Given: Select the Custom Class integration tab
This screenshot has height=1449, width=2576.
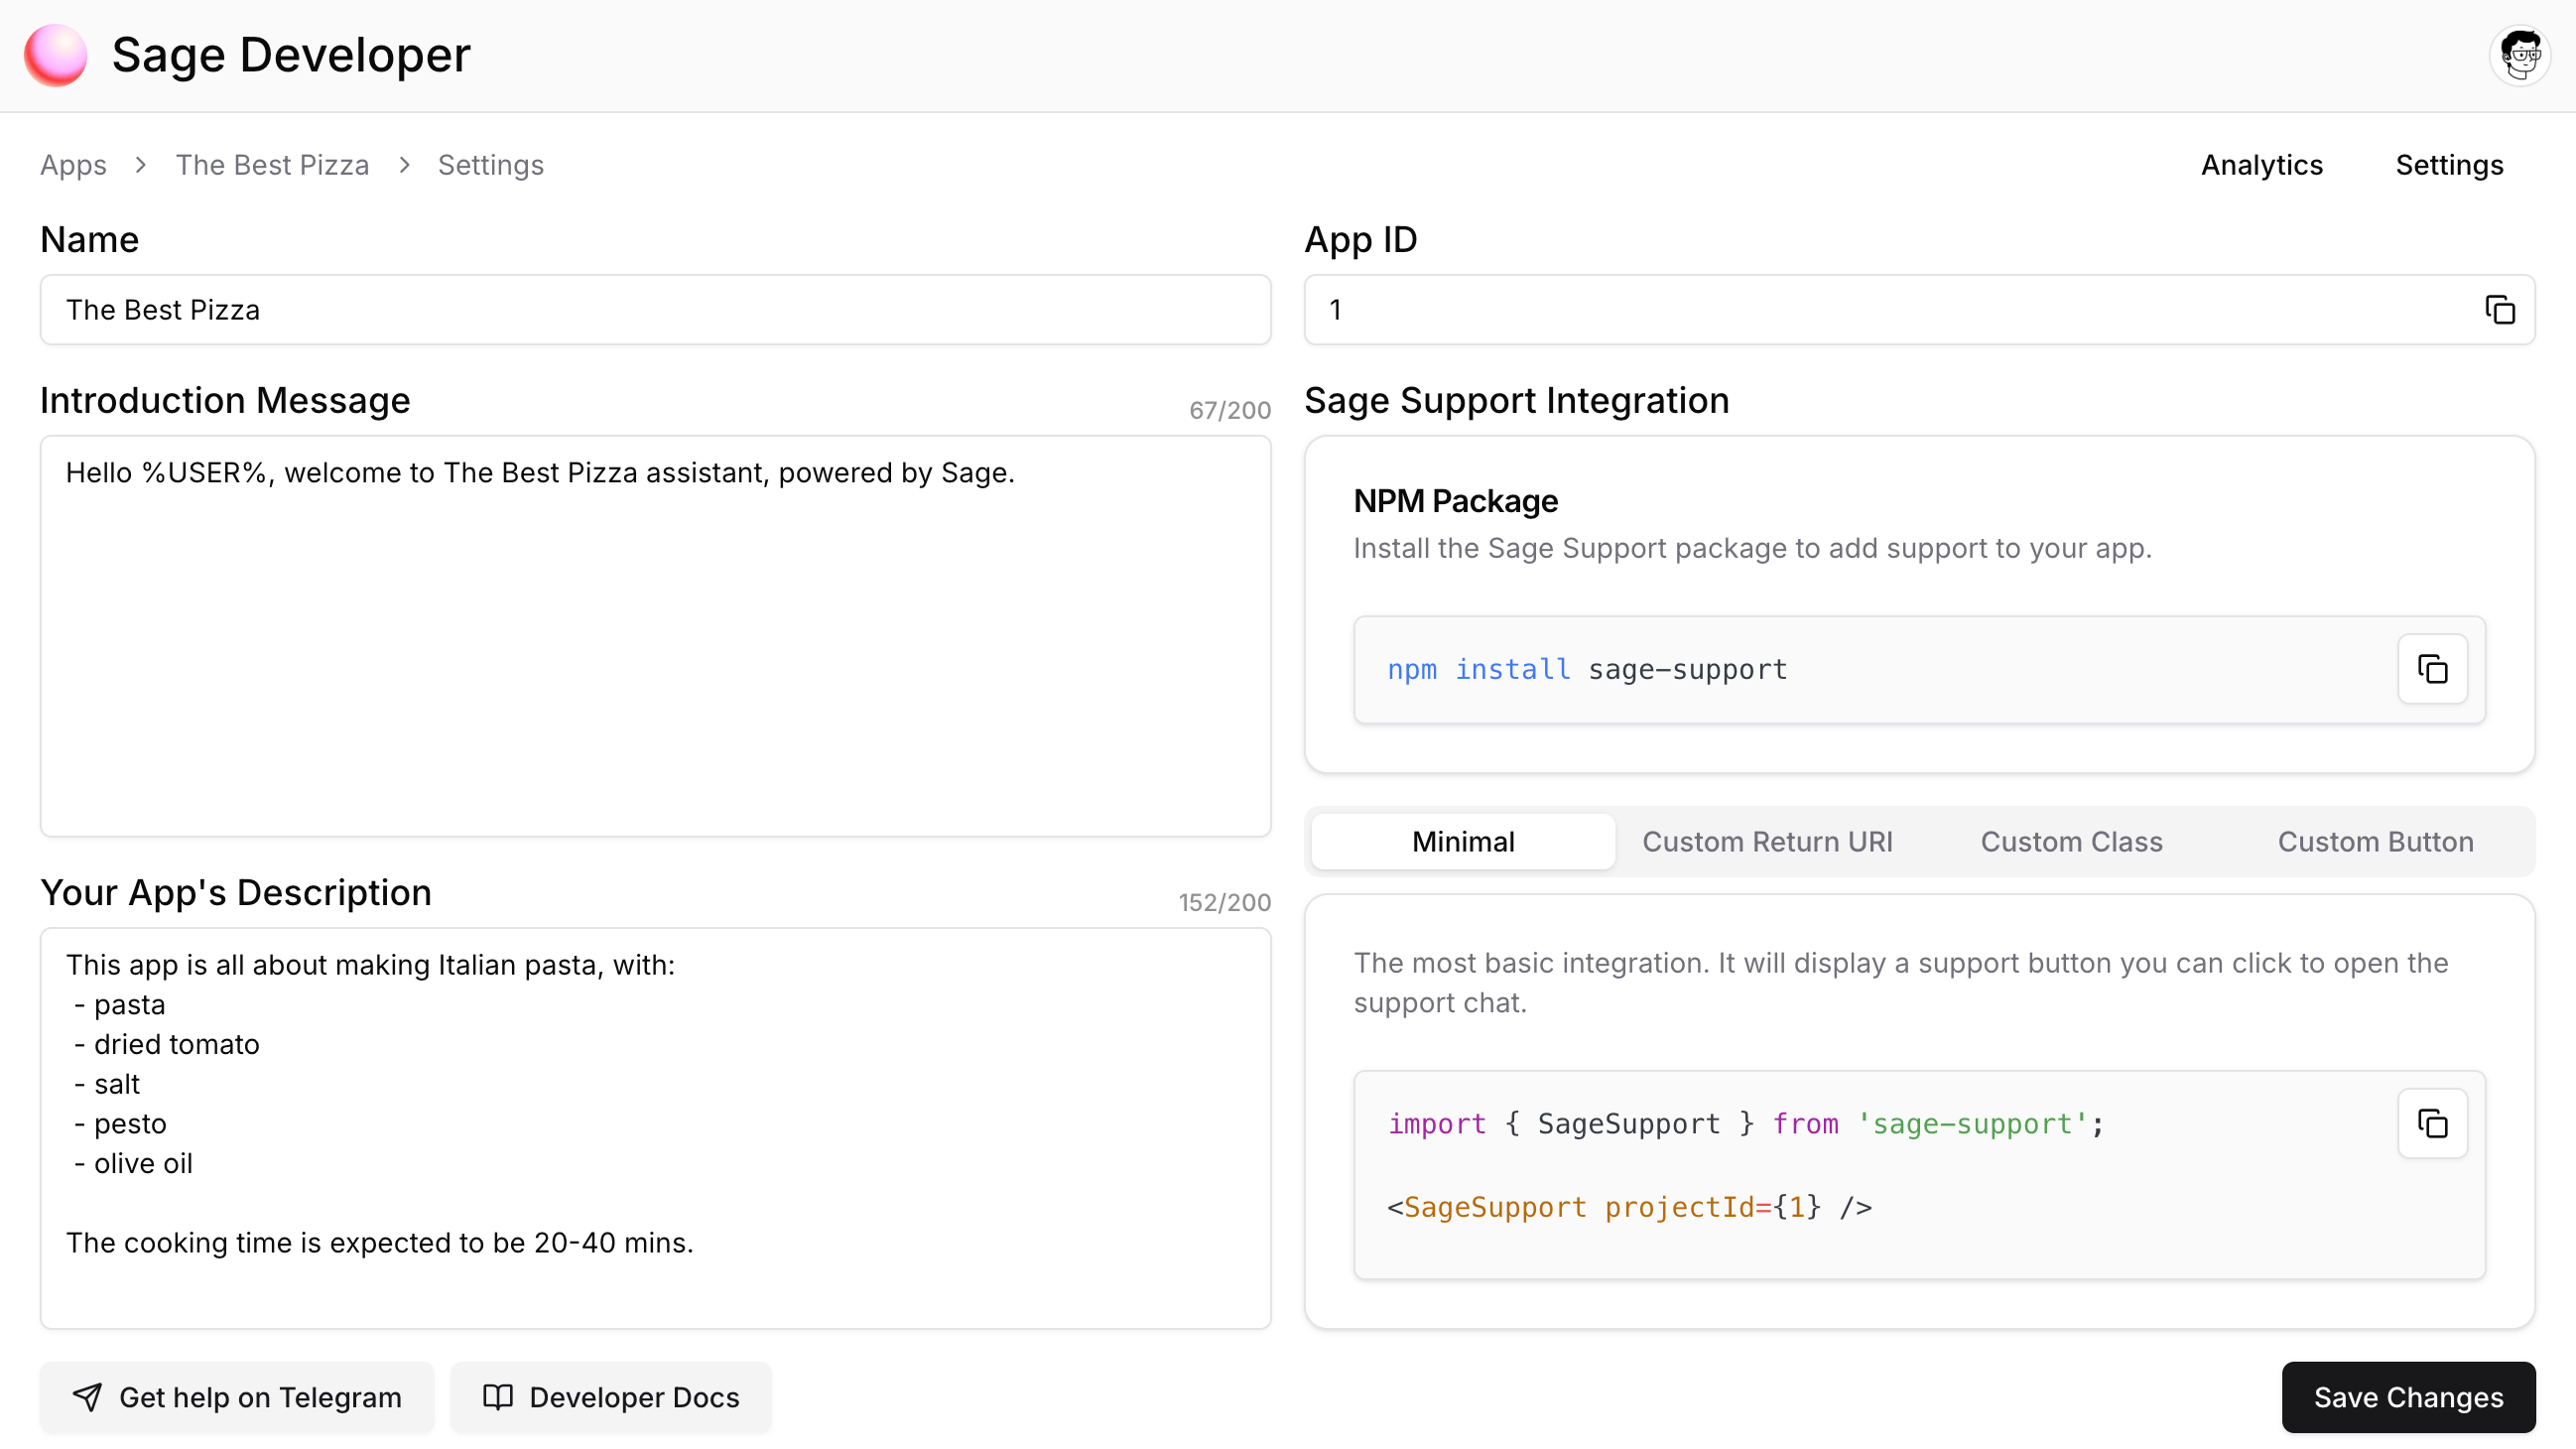Looking at the screenshot, I should 2071,841.
